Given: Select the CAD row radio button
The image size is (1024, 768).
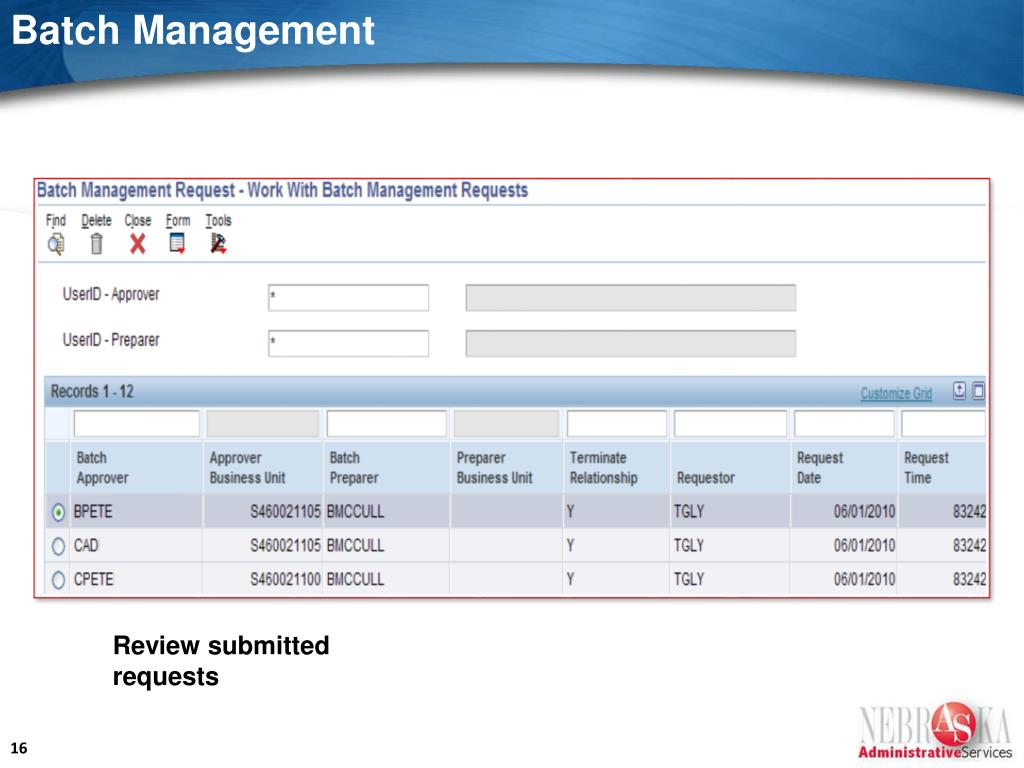Looking at the screenshot, I should [x=58, y=546].
